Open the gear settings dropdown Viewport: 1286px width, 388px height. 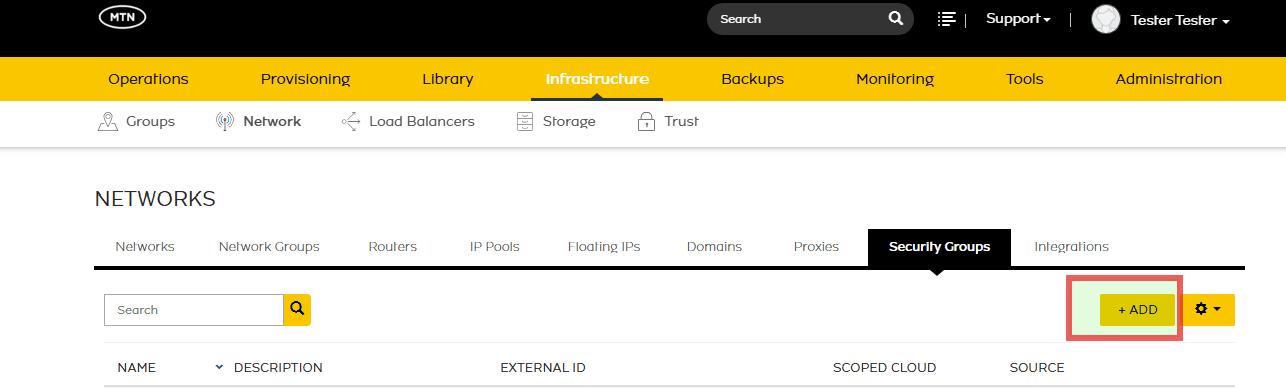pos(1208,310)
